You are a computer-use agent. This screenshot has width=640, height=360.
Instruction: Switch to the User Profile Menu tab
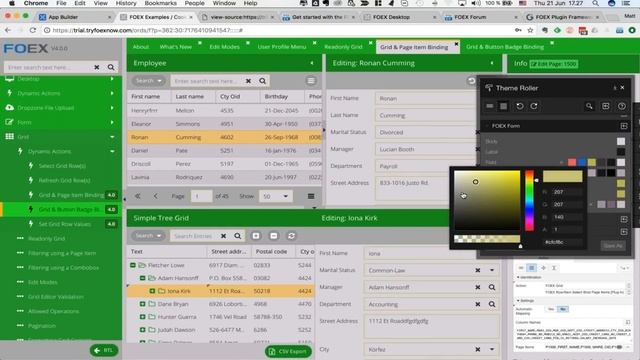(282, 47)
